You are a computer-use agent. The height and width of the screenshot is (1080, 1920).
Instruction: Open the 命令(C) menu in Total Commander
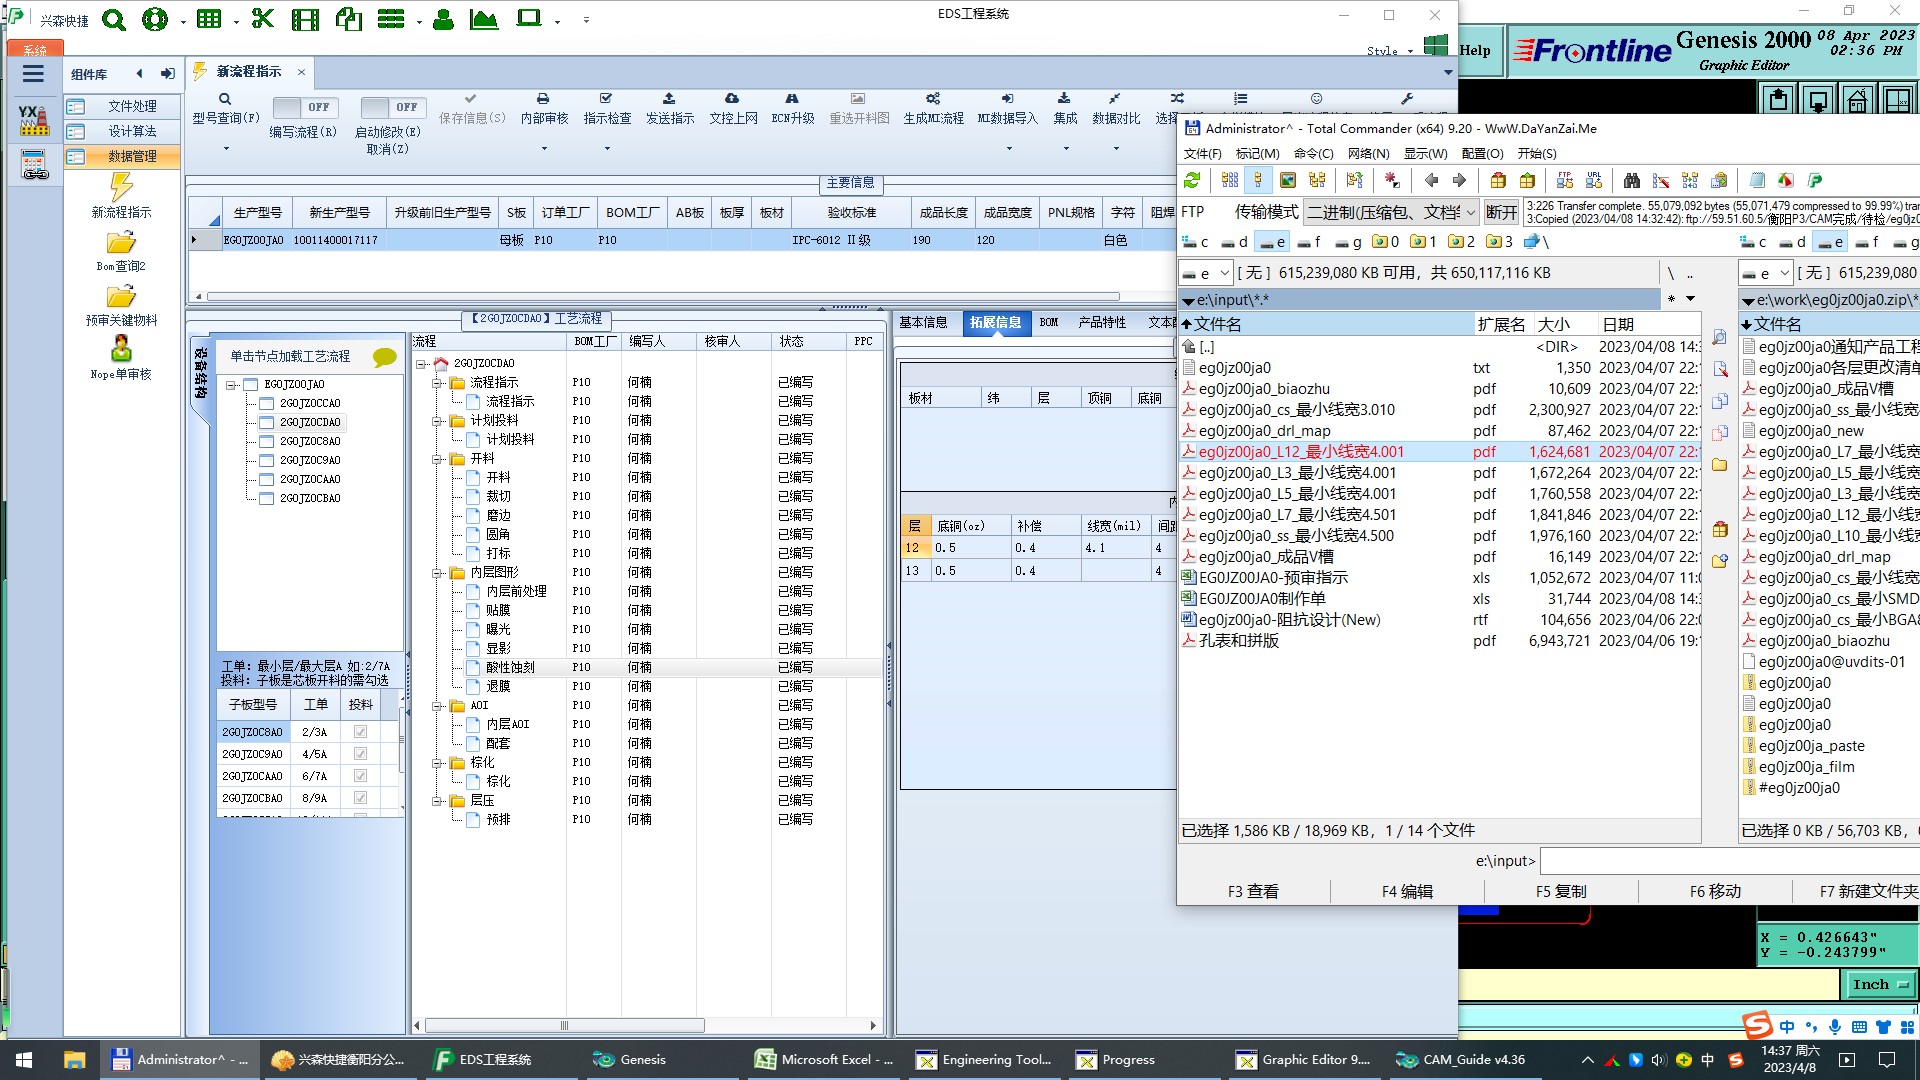pos(1312,154)
